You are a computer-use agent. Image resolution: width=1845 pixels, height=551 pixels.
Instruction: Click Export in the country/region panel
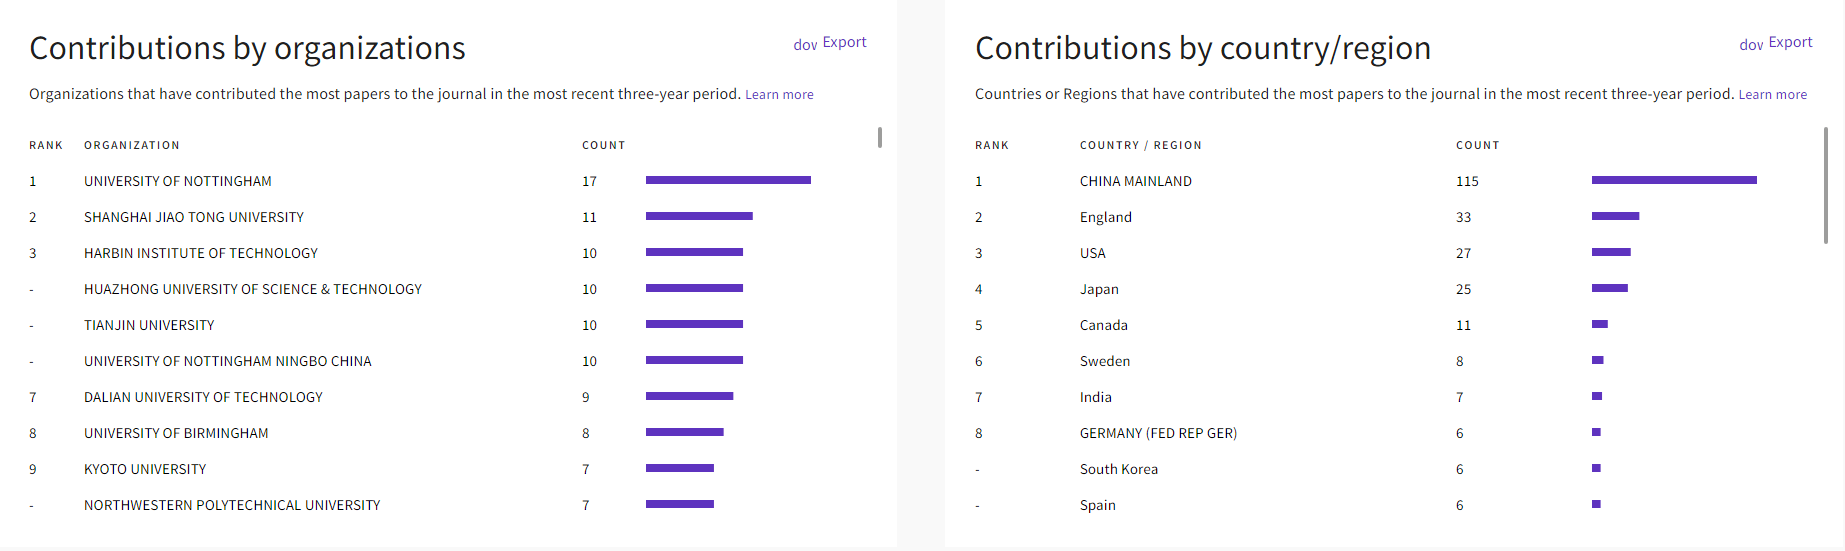1790,42
